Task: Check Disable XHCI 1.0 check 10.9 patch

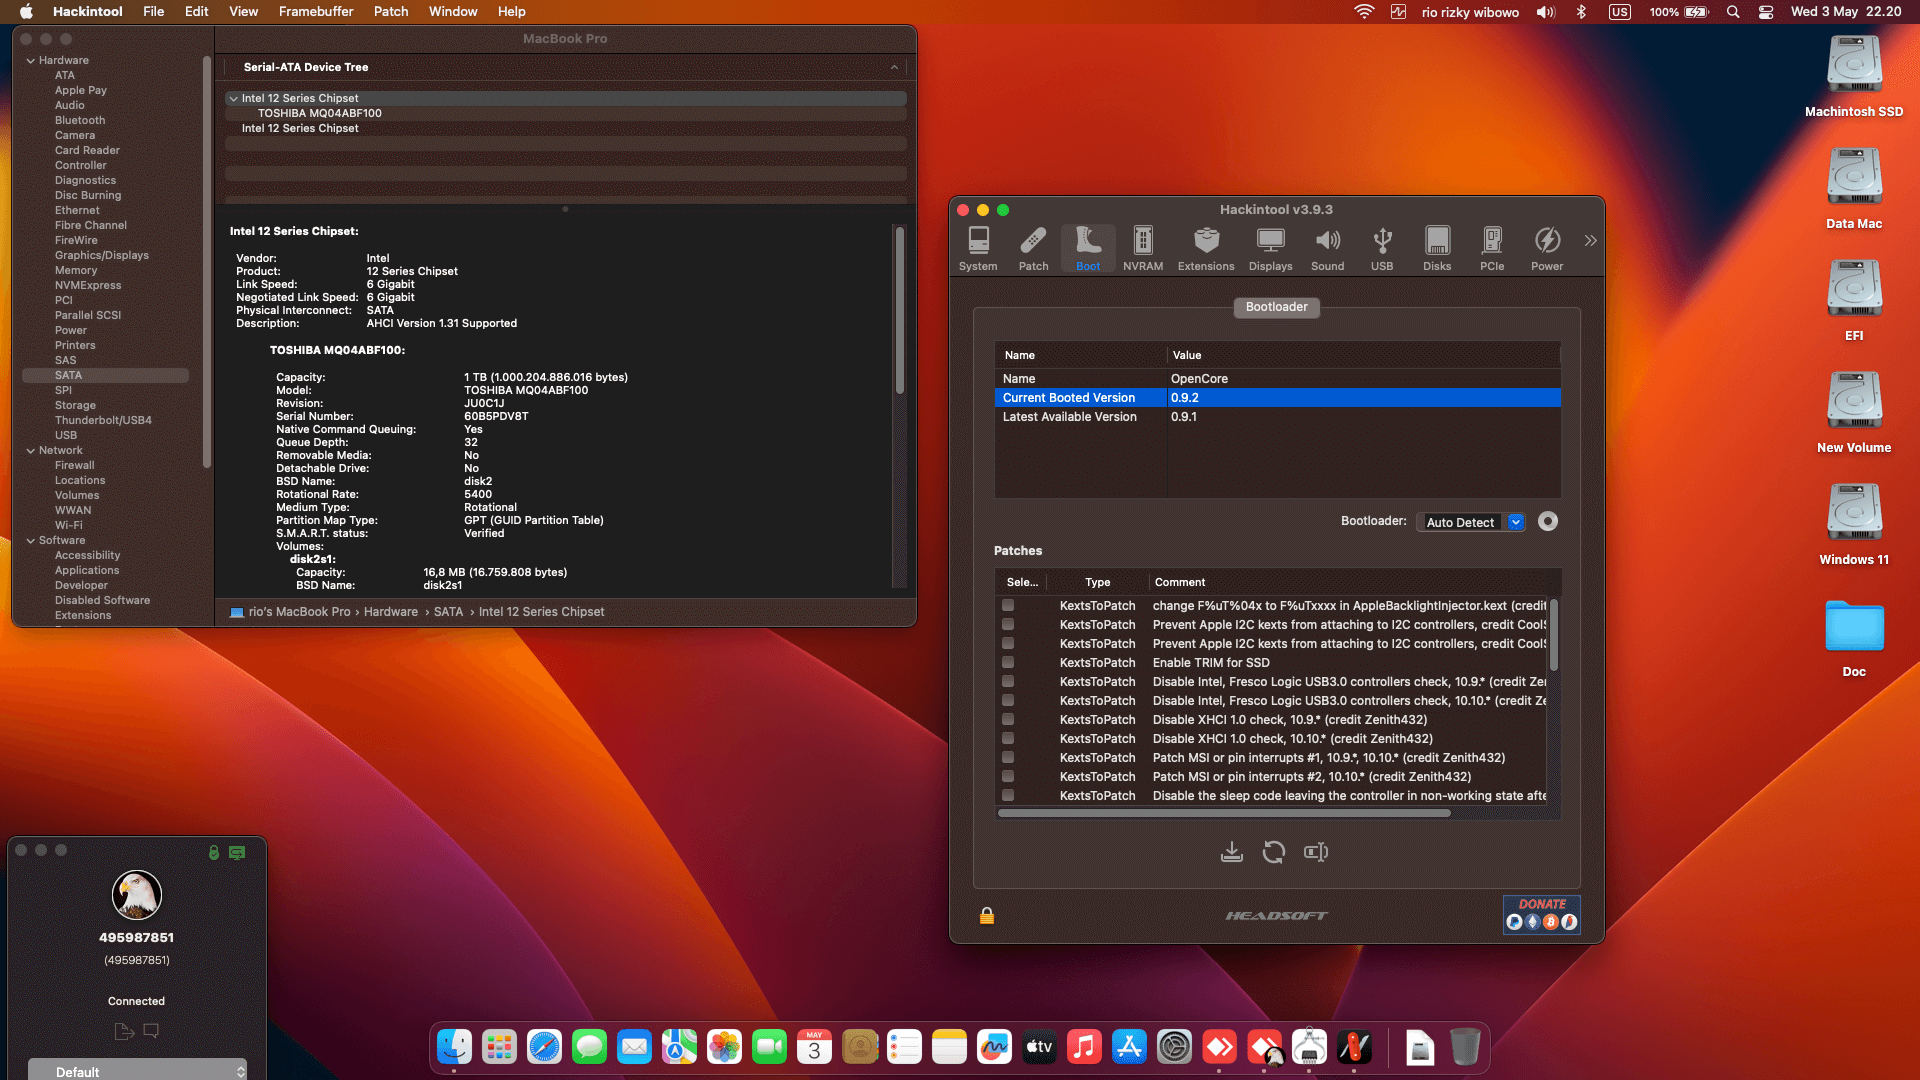Action: click(1008, 720)
